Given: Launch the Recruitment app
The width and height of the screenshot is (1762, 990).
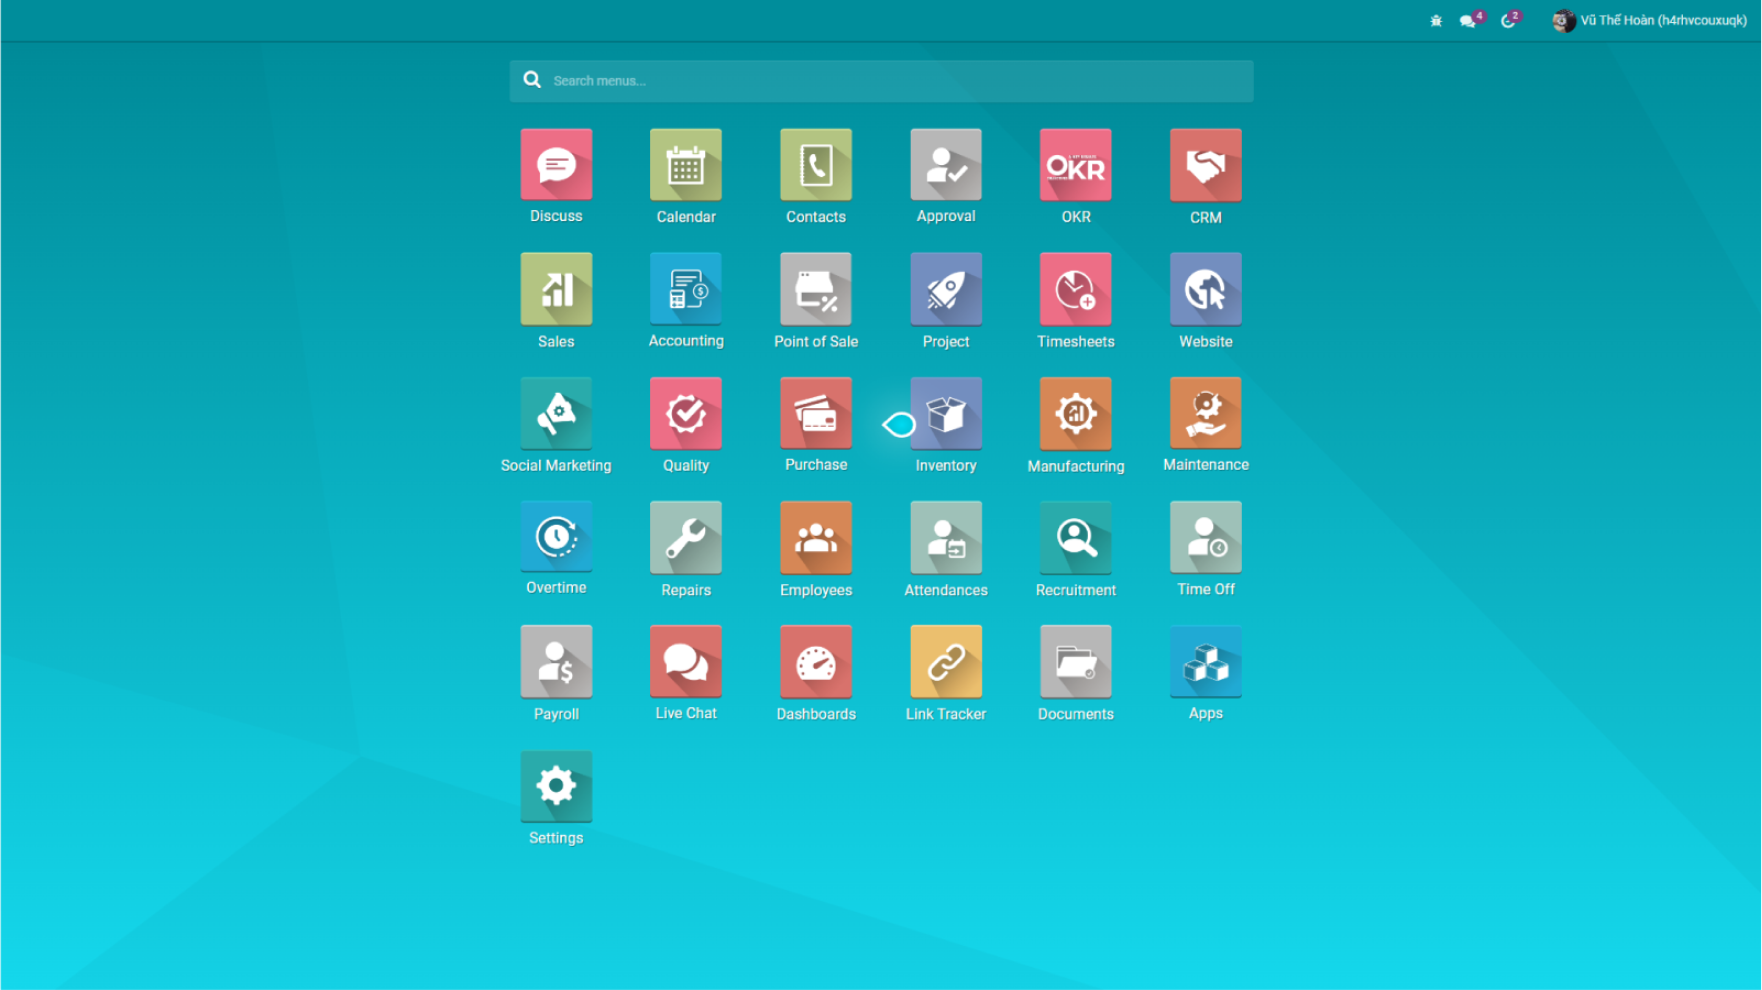Looking at the screenshot, I should click(1076, 537).
